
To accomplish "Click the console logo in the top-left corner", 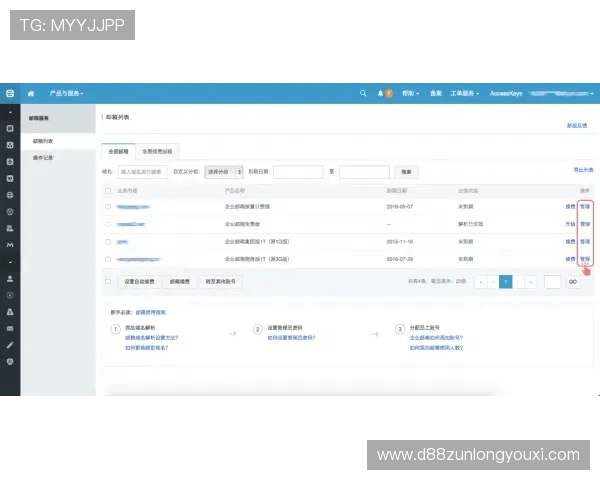I will 10,93.
